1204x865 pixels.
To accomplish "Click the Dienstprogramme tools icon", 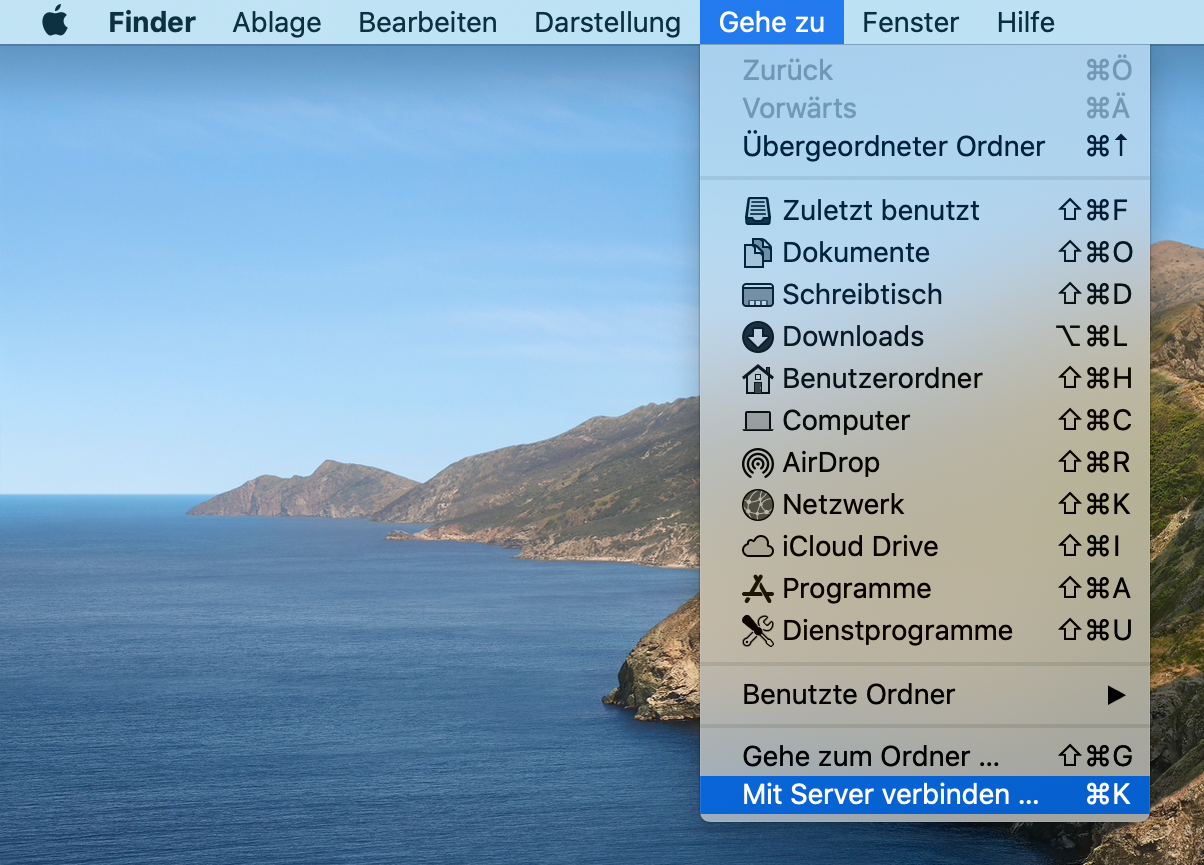I will (x=758, y=631).
